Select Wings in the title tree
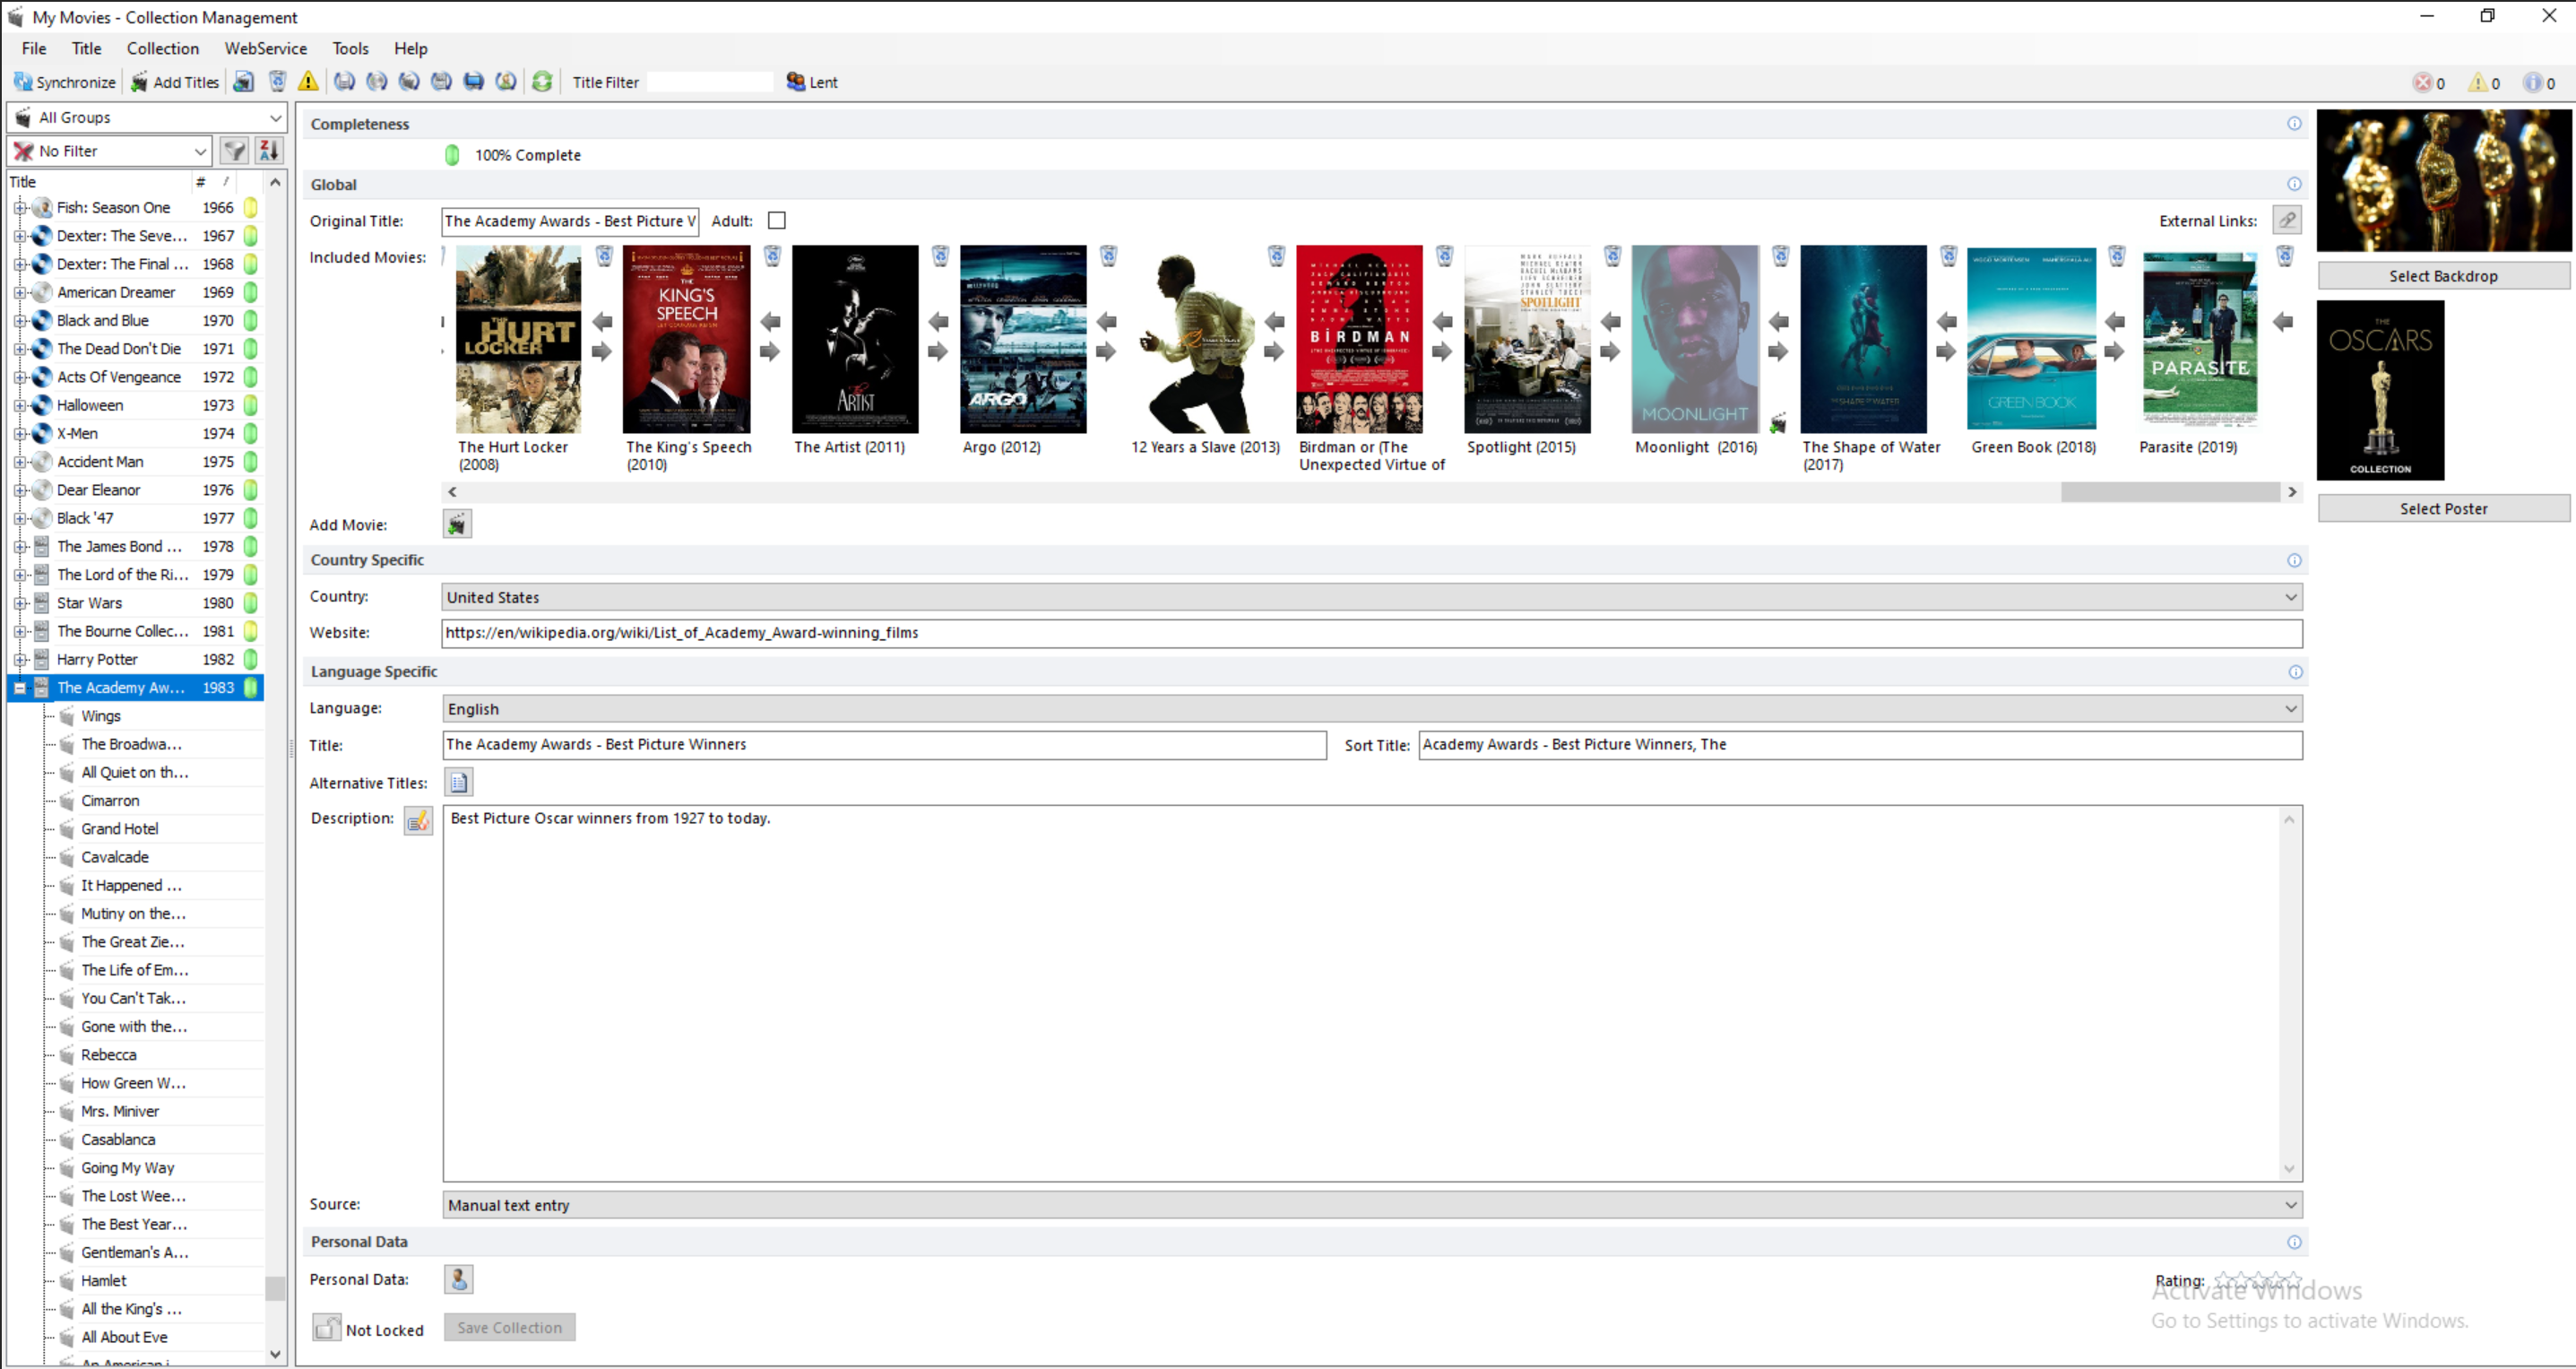The height and width of the screenshot is (1369, 2576). click(101, 716)
